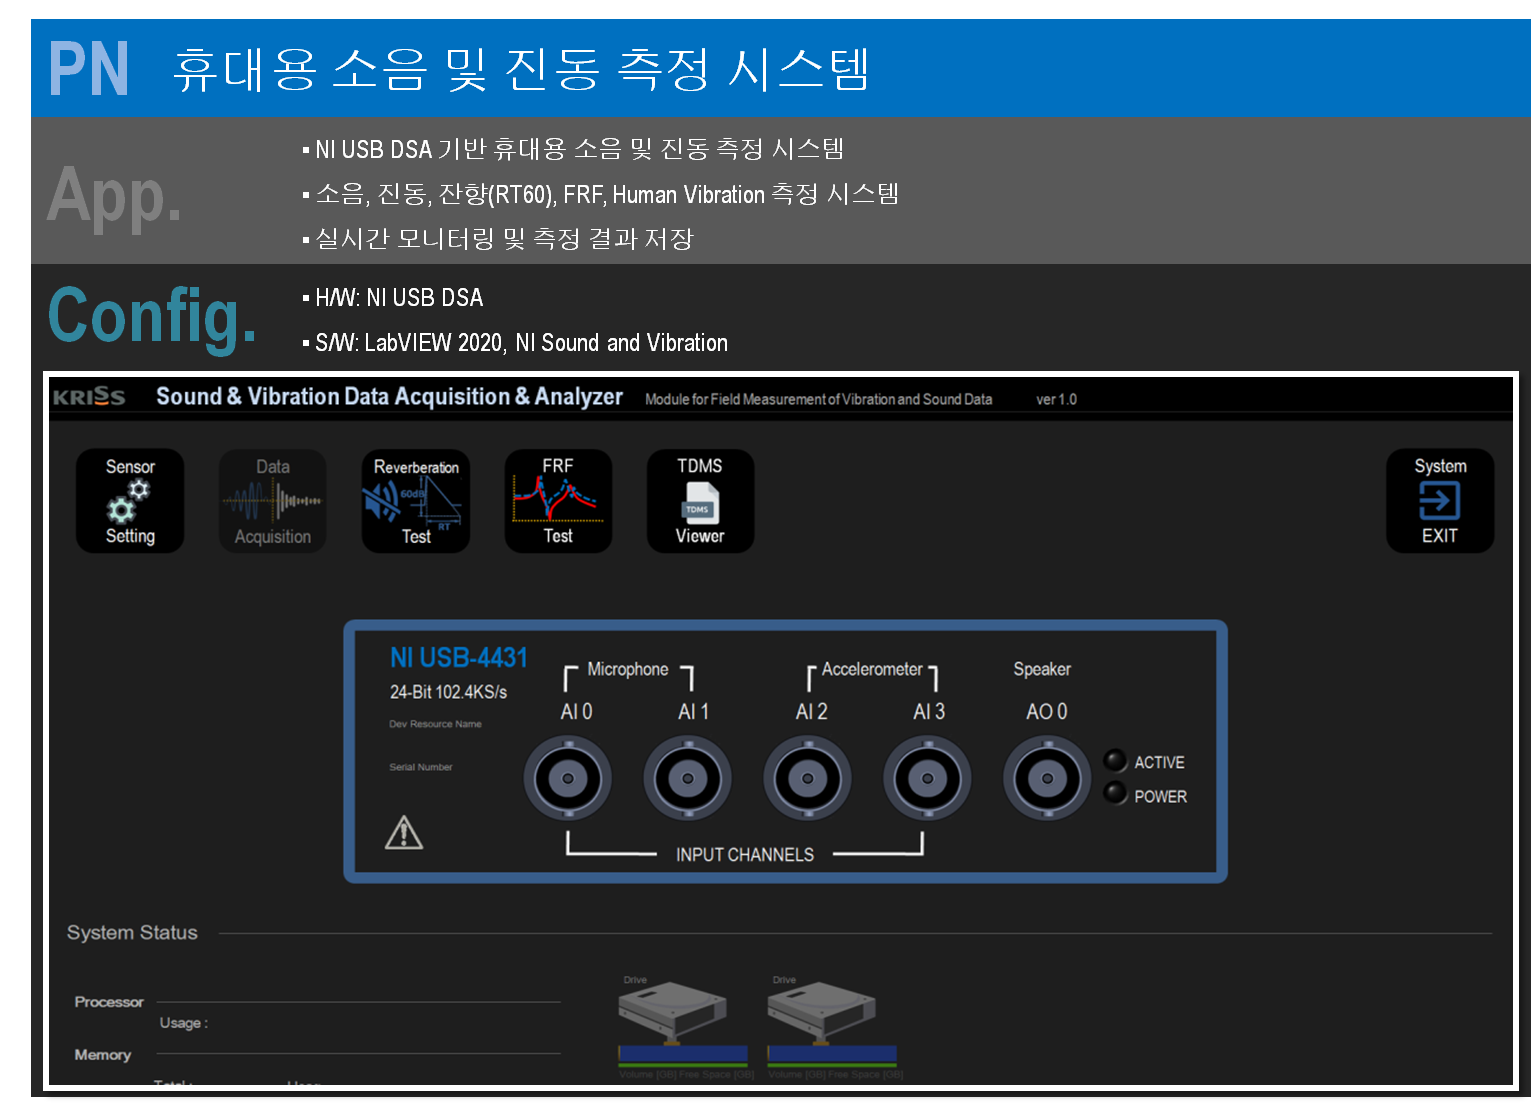Click the 휴대용 소음 및 진동 banner title

(521, 69)
